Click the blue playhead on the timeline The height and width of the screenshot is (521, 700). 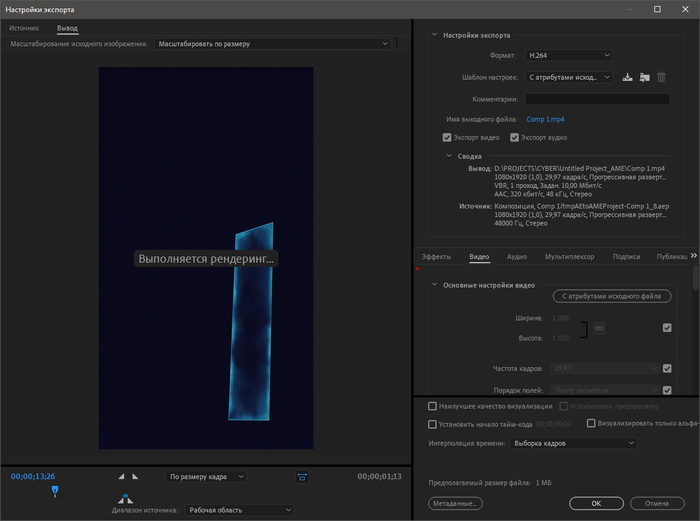point(55,490)
